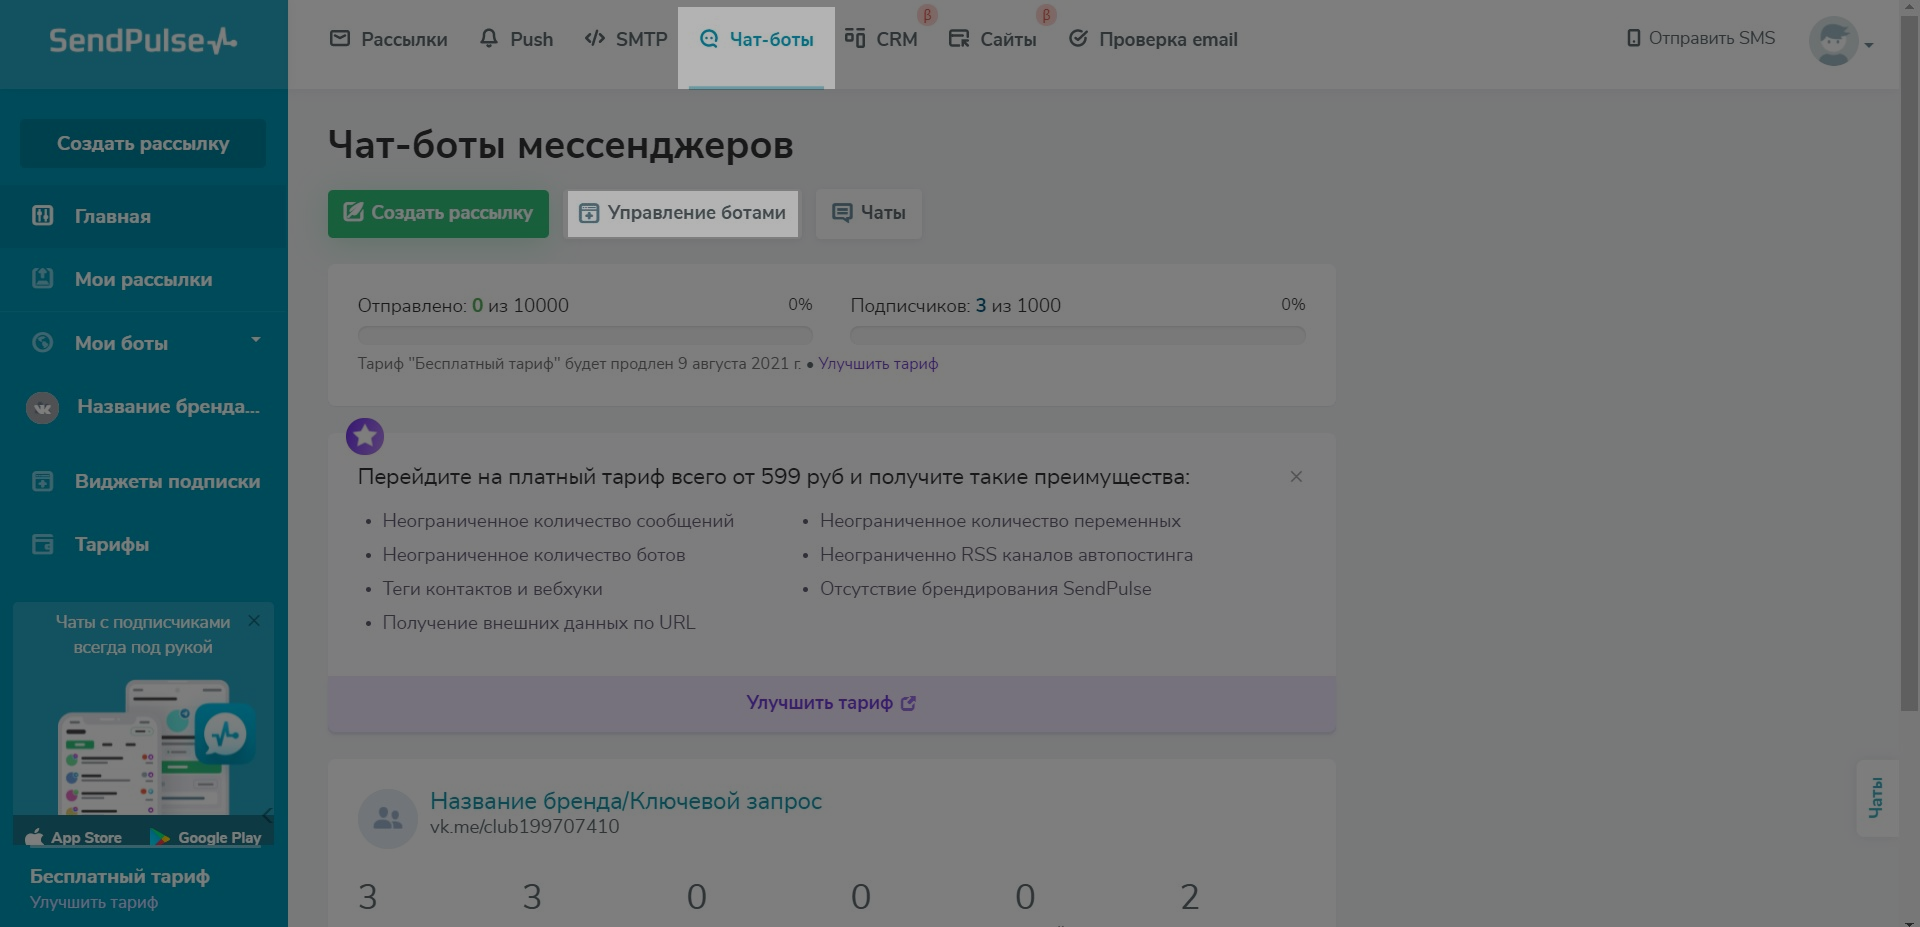Click the purple Улучшить тариф bar
Image resolution: width=1920 pixels, height=927 pixels.
tap(832, 703)
